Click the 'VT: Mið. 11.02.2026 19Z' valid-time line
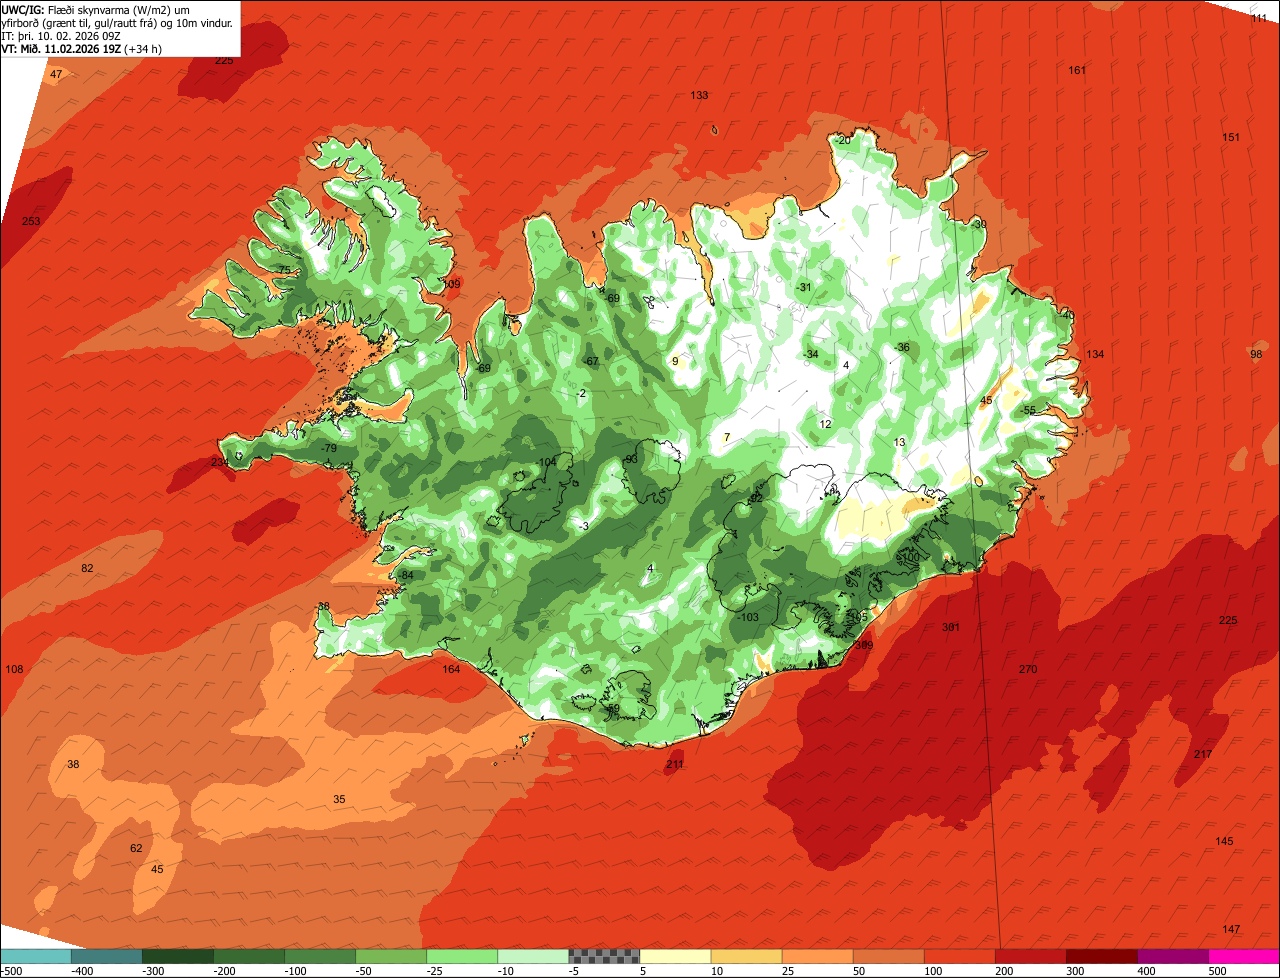The width and height of the screenshot is (1280, 978). [81, 48]
